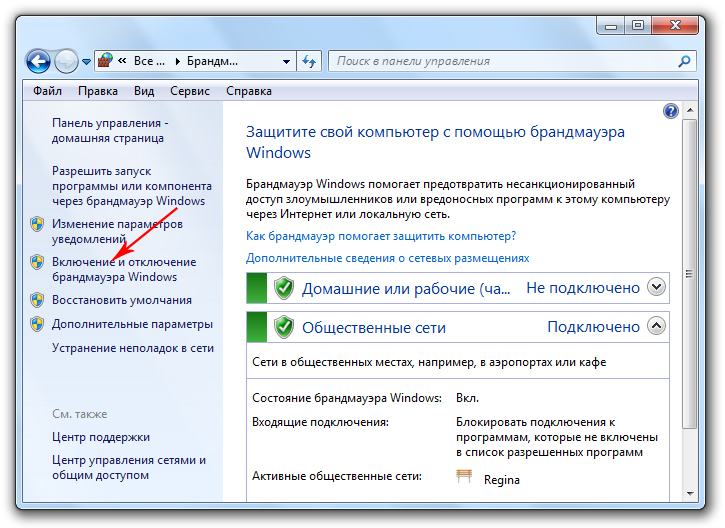Screen dimensions: 725x528
Task: Select the 'Брандм...' breadcrumb segment
Action: point(212,61)
